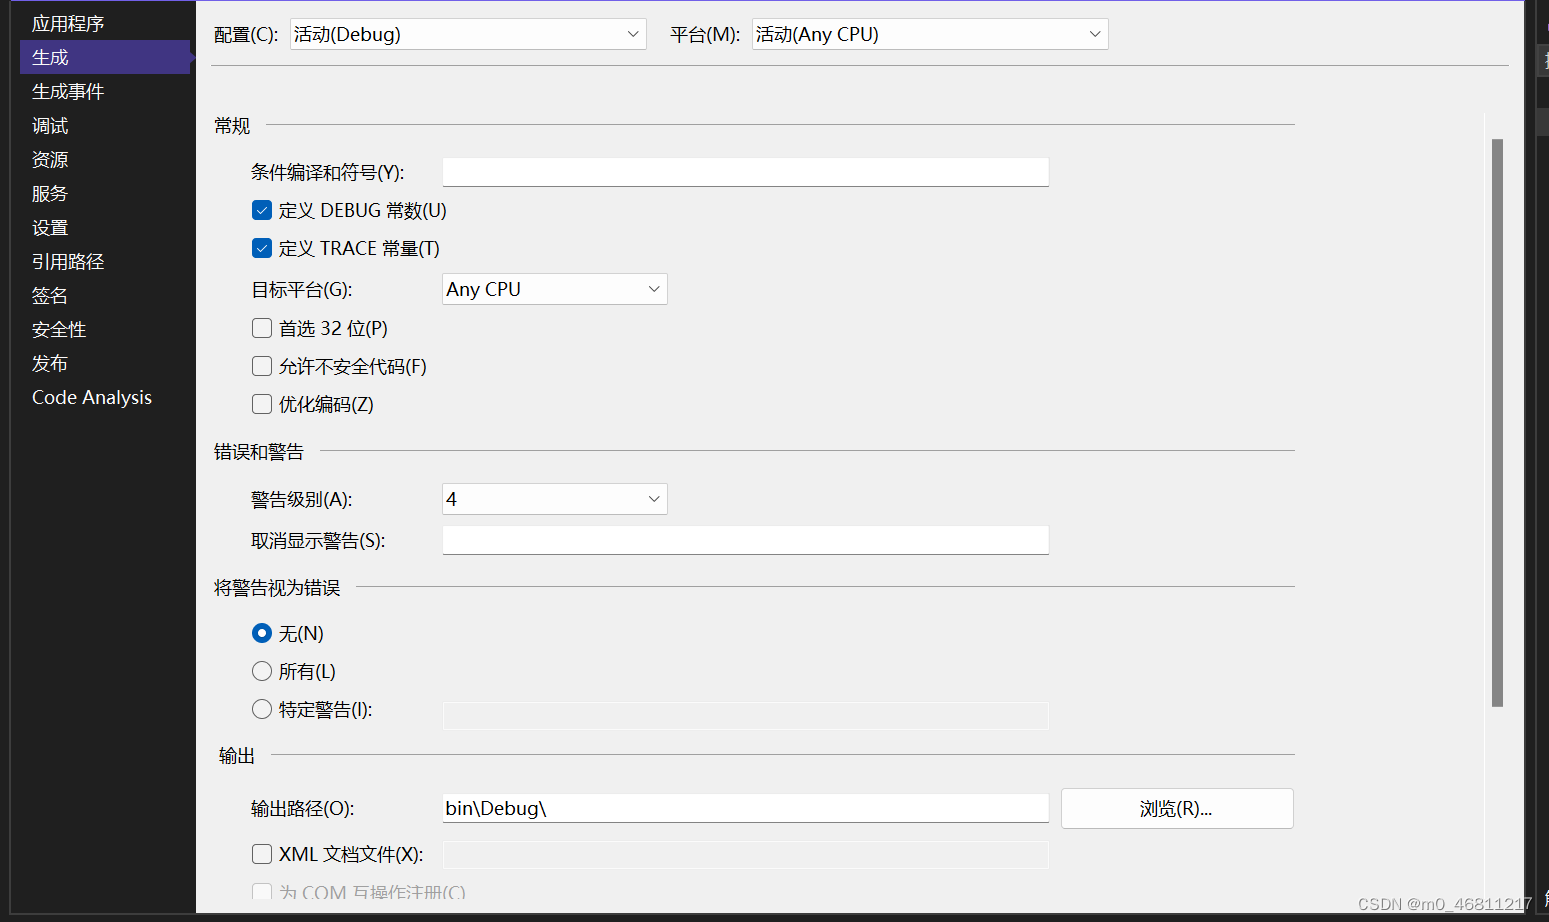Open the Code Analysis page
The image size is (1549, 922).
pos(91,397)
